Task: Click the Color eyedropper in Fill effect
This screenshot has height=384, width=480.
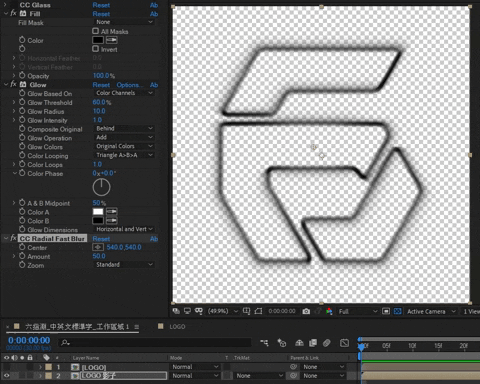Action: [112, 40]
